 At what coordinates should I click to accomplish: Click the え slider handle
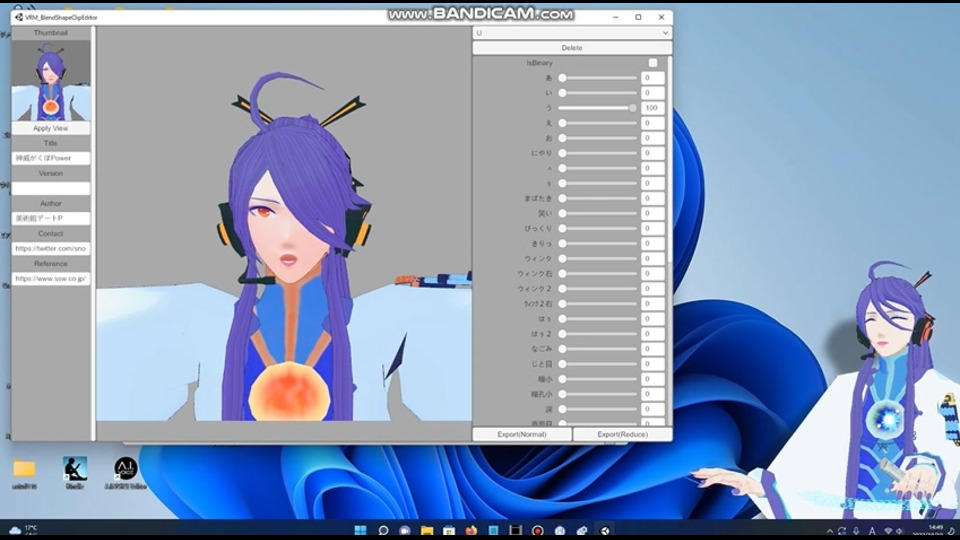562,123
